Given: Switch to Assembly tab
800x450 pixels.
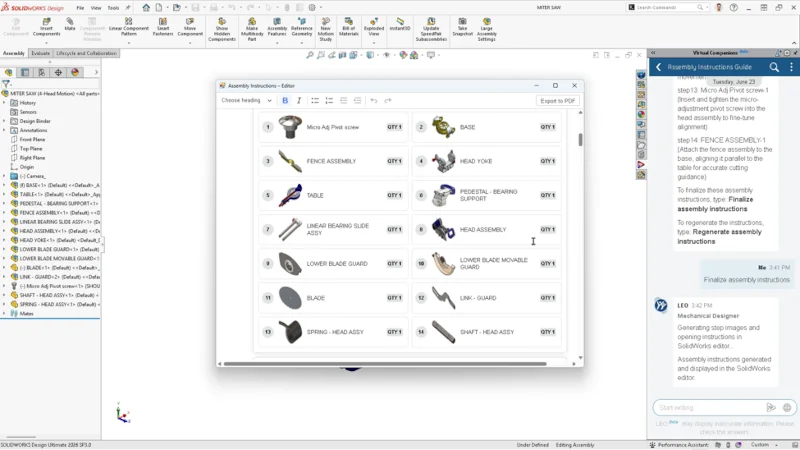Looking at the screenshot, I should [x=14, y=53].
